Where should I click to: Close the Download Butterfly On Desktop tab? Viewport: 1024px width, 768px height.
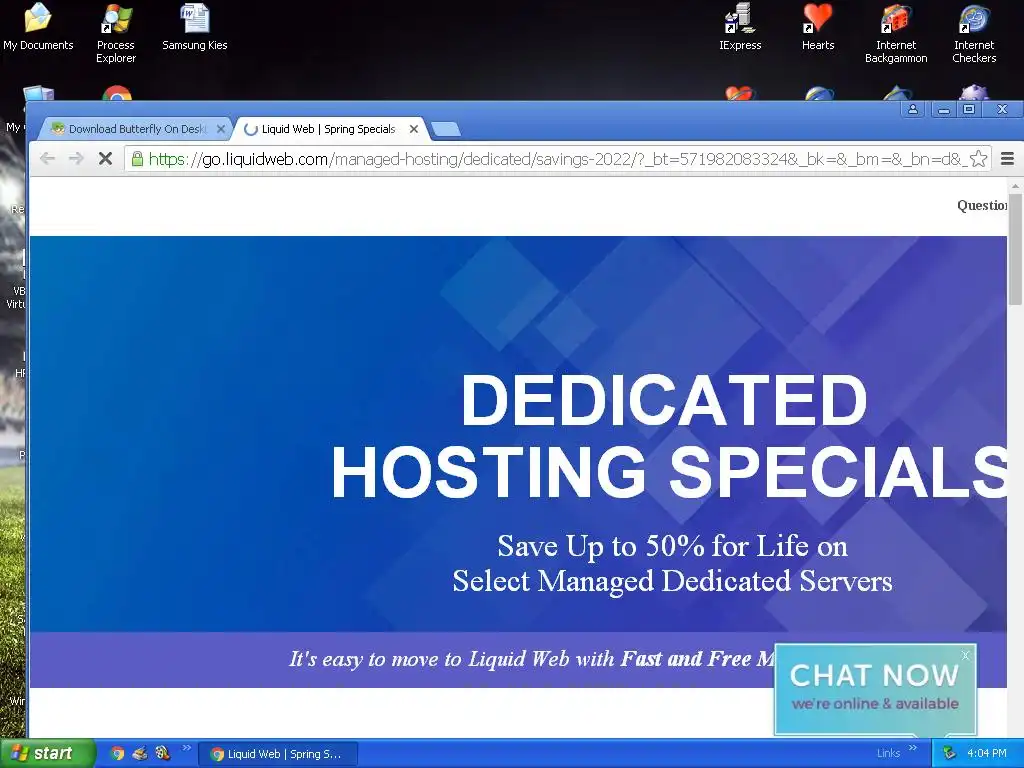(221, 129)
